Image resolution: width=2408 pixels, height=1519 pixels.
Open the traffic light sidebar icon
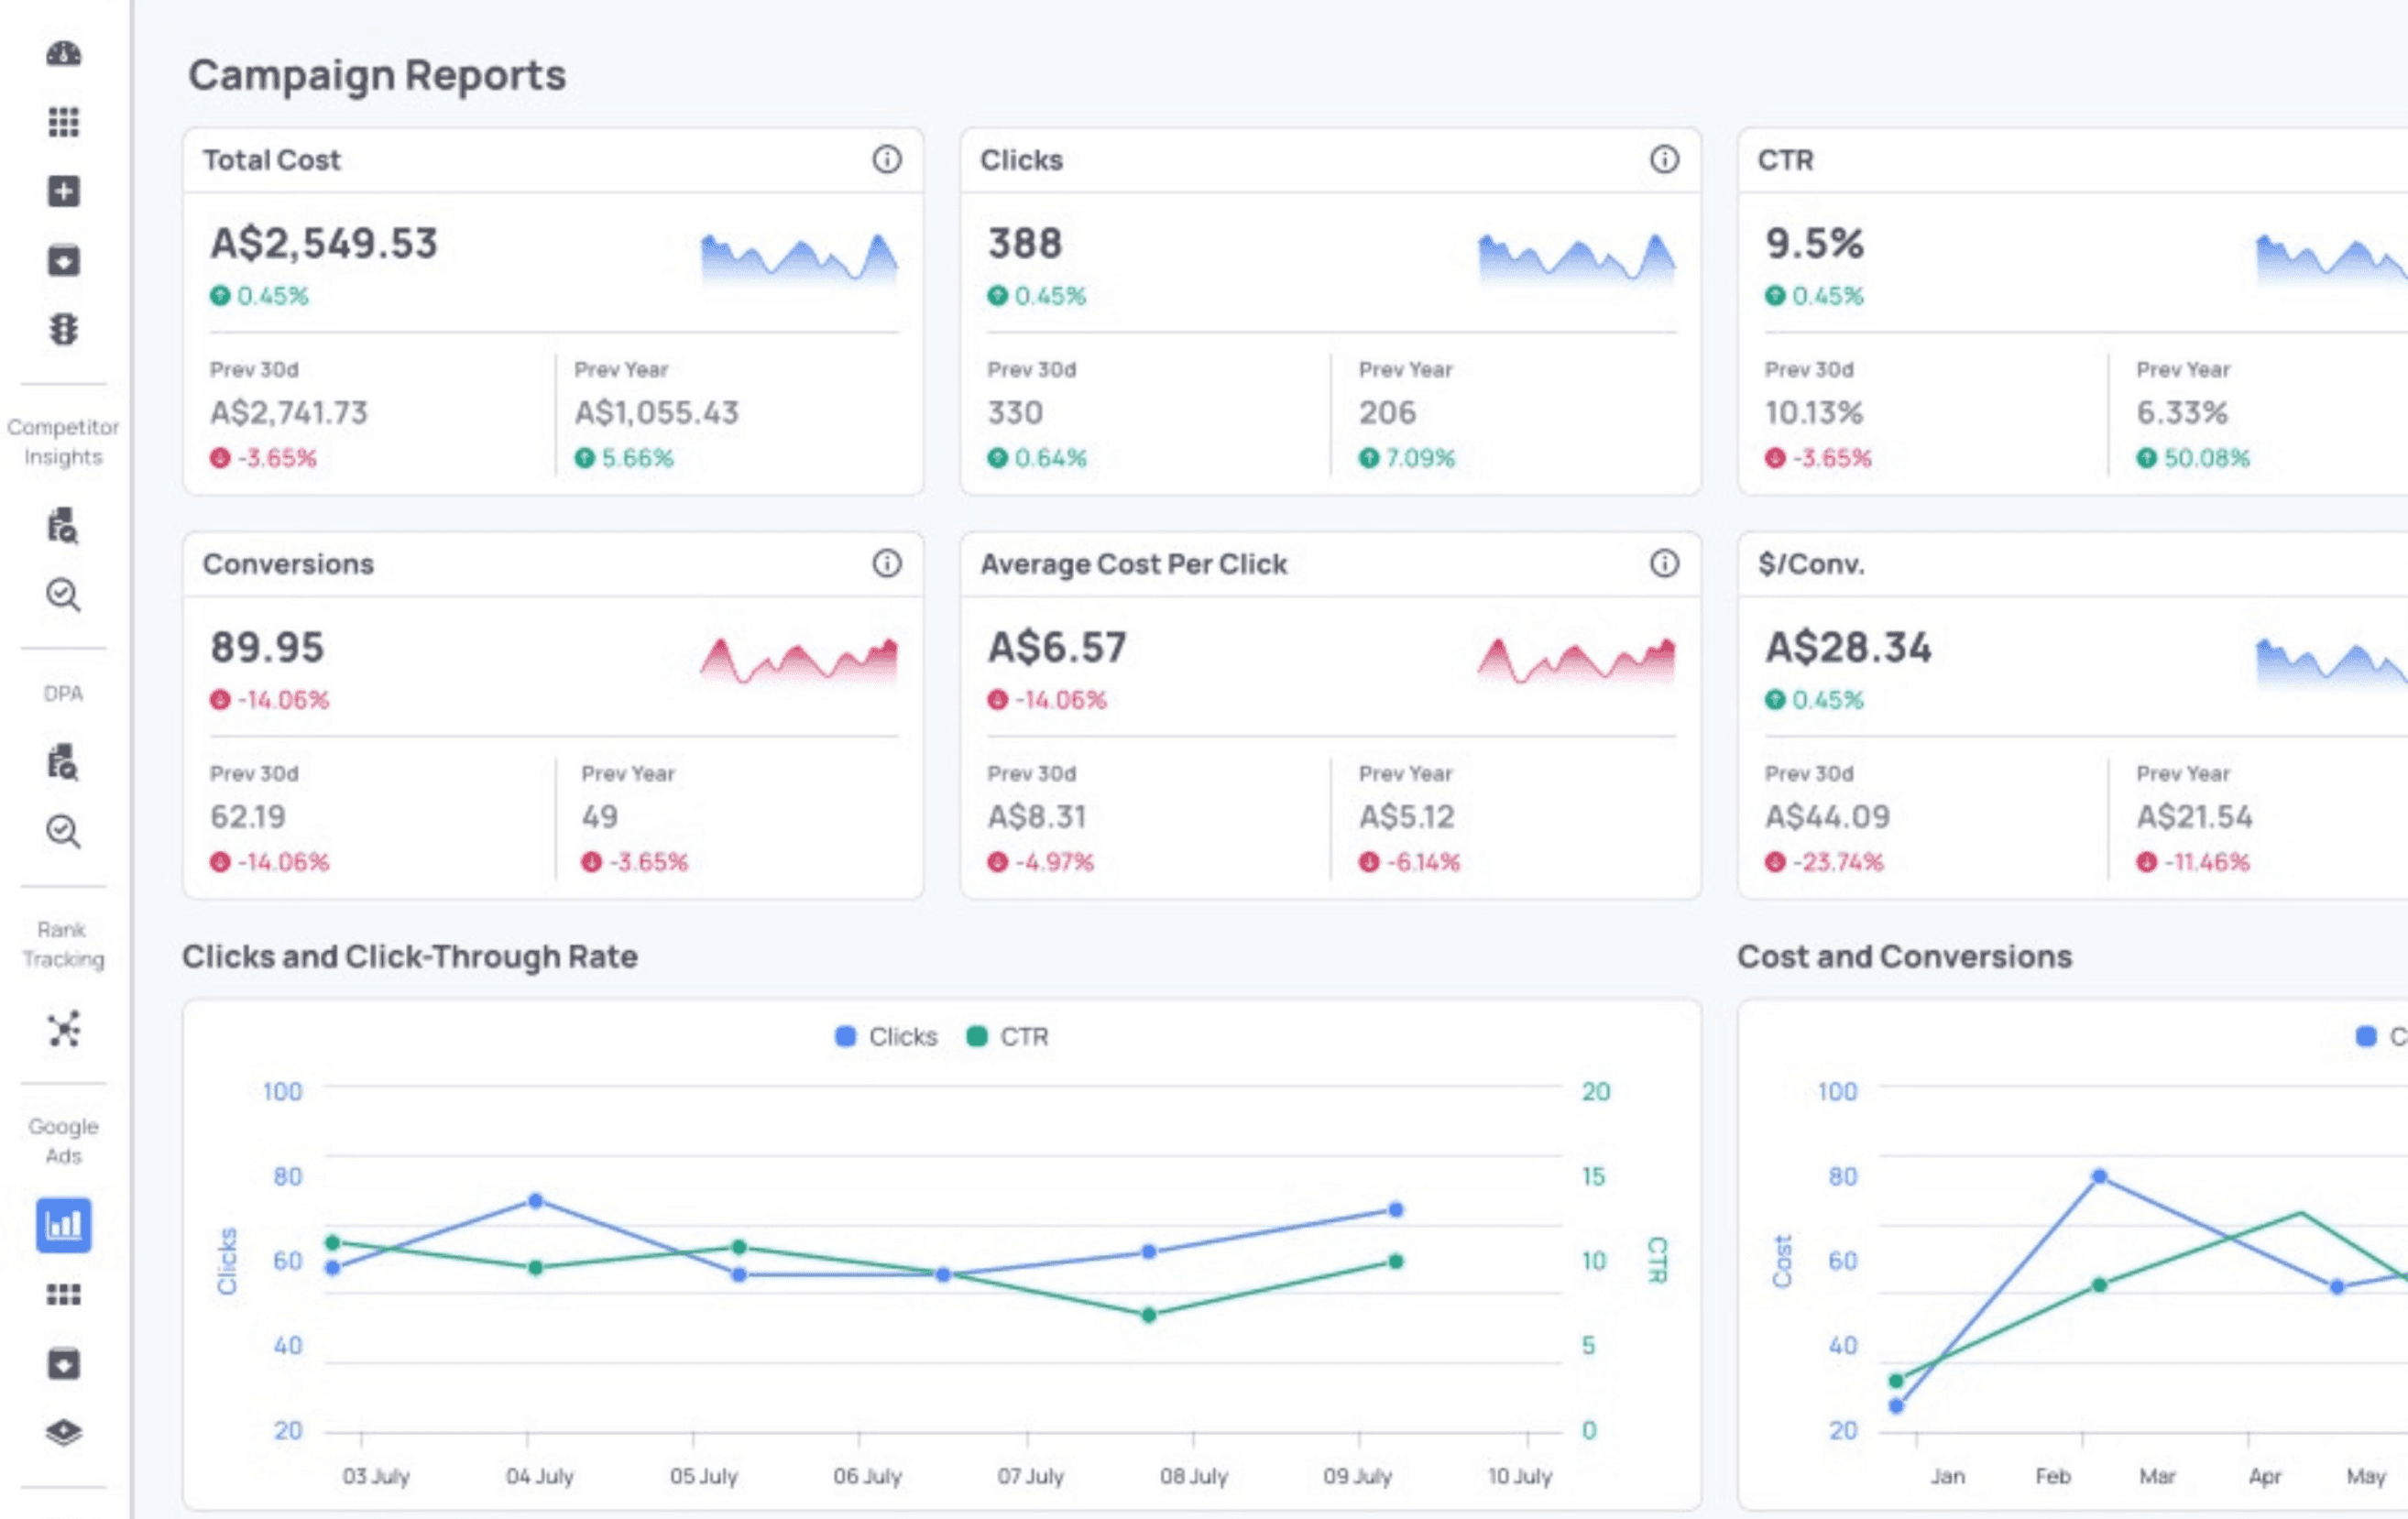[x=63, y=328]
